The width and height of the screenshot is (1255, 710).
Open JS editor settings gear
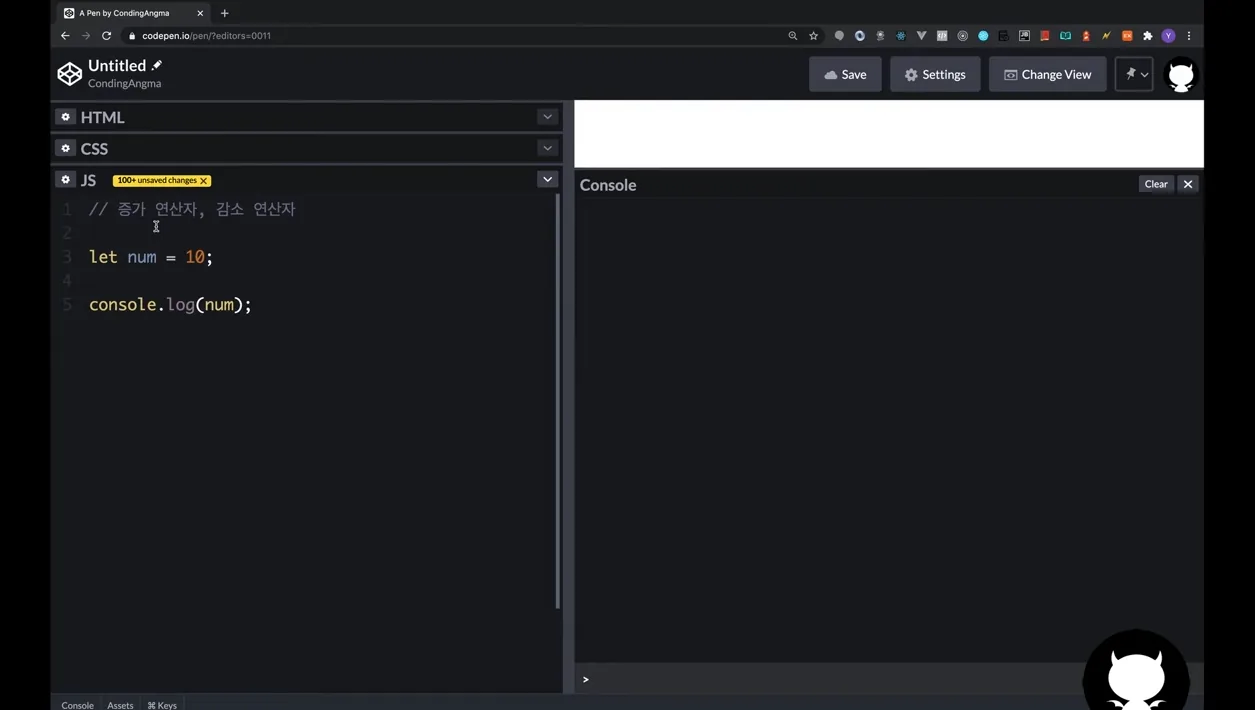65,180
